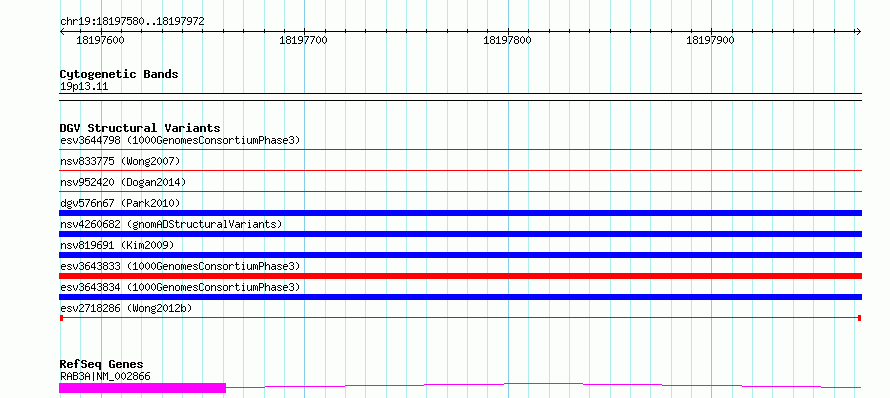The width and height of the screenshot is (890, 398).
Task: Click the Cytogenetic Bands track title
Action: coord(119,74)
